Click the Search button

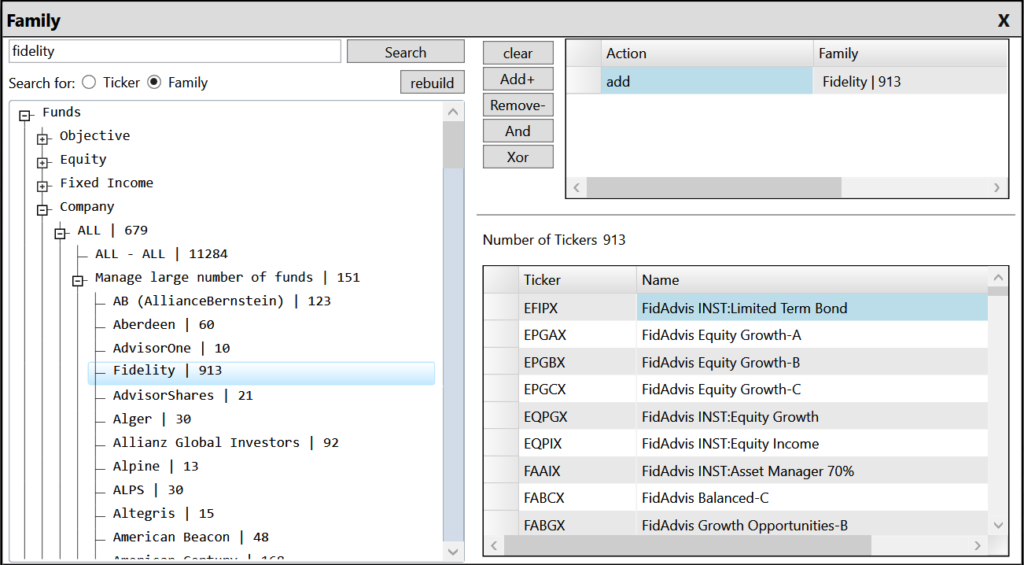[405, 52]
